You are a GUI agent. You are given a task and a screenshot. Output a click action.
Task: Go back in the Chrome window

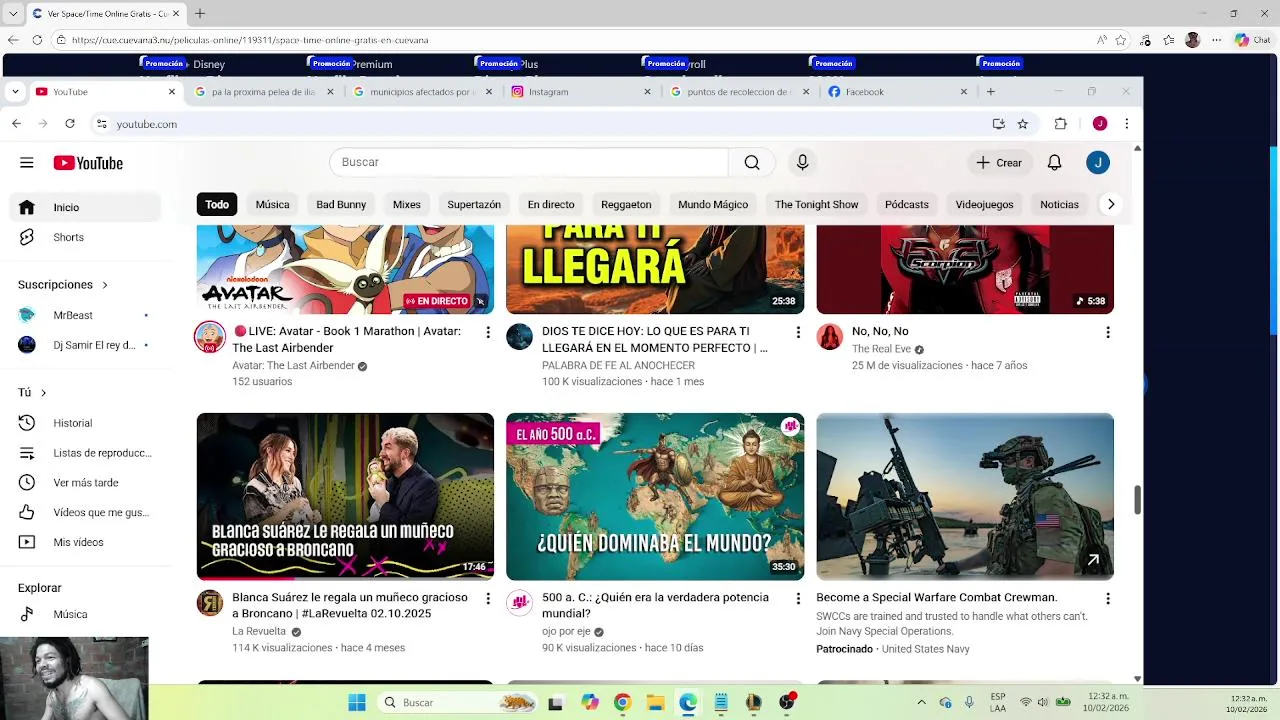[16, 124]
